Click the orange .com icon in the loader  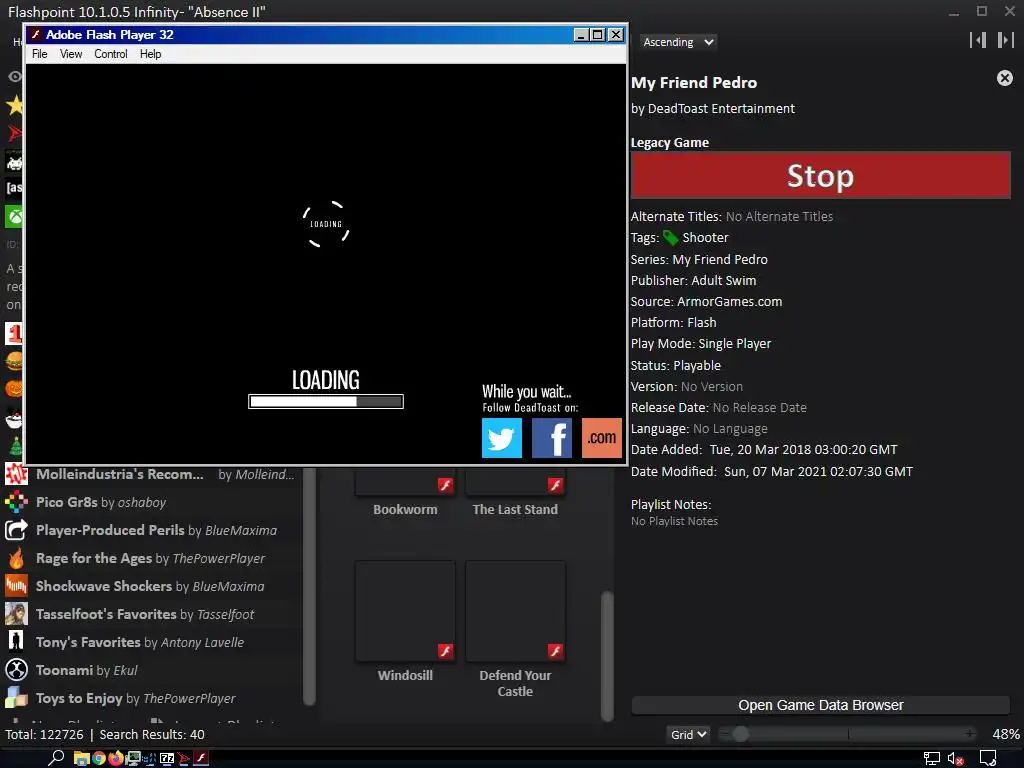(x=601, y=438)
